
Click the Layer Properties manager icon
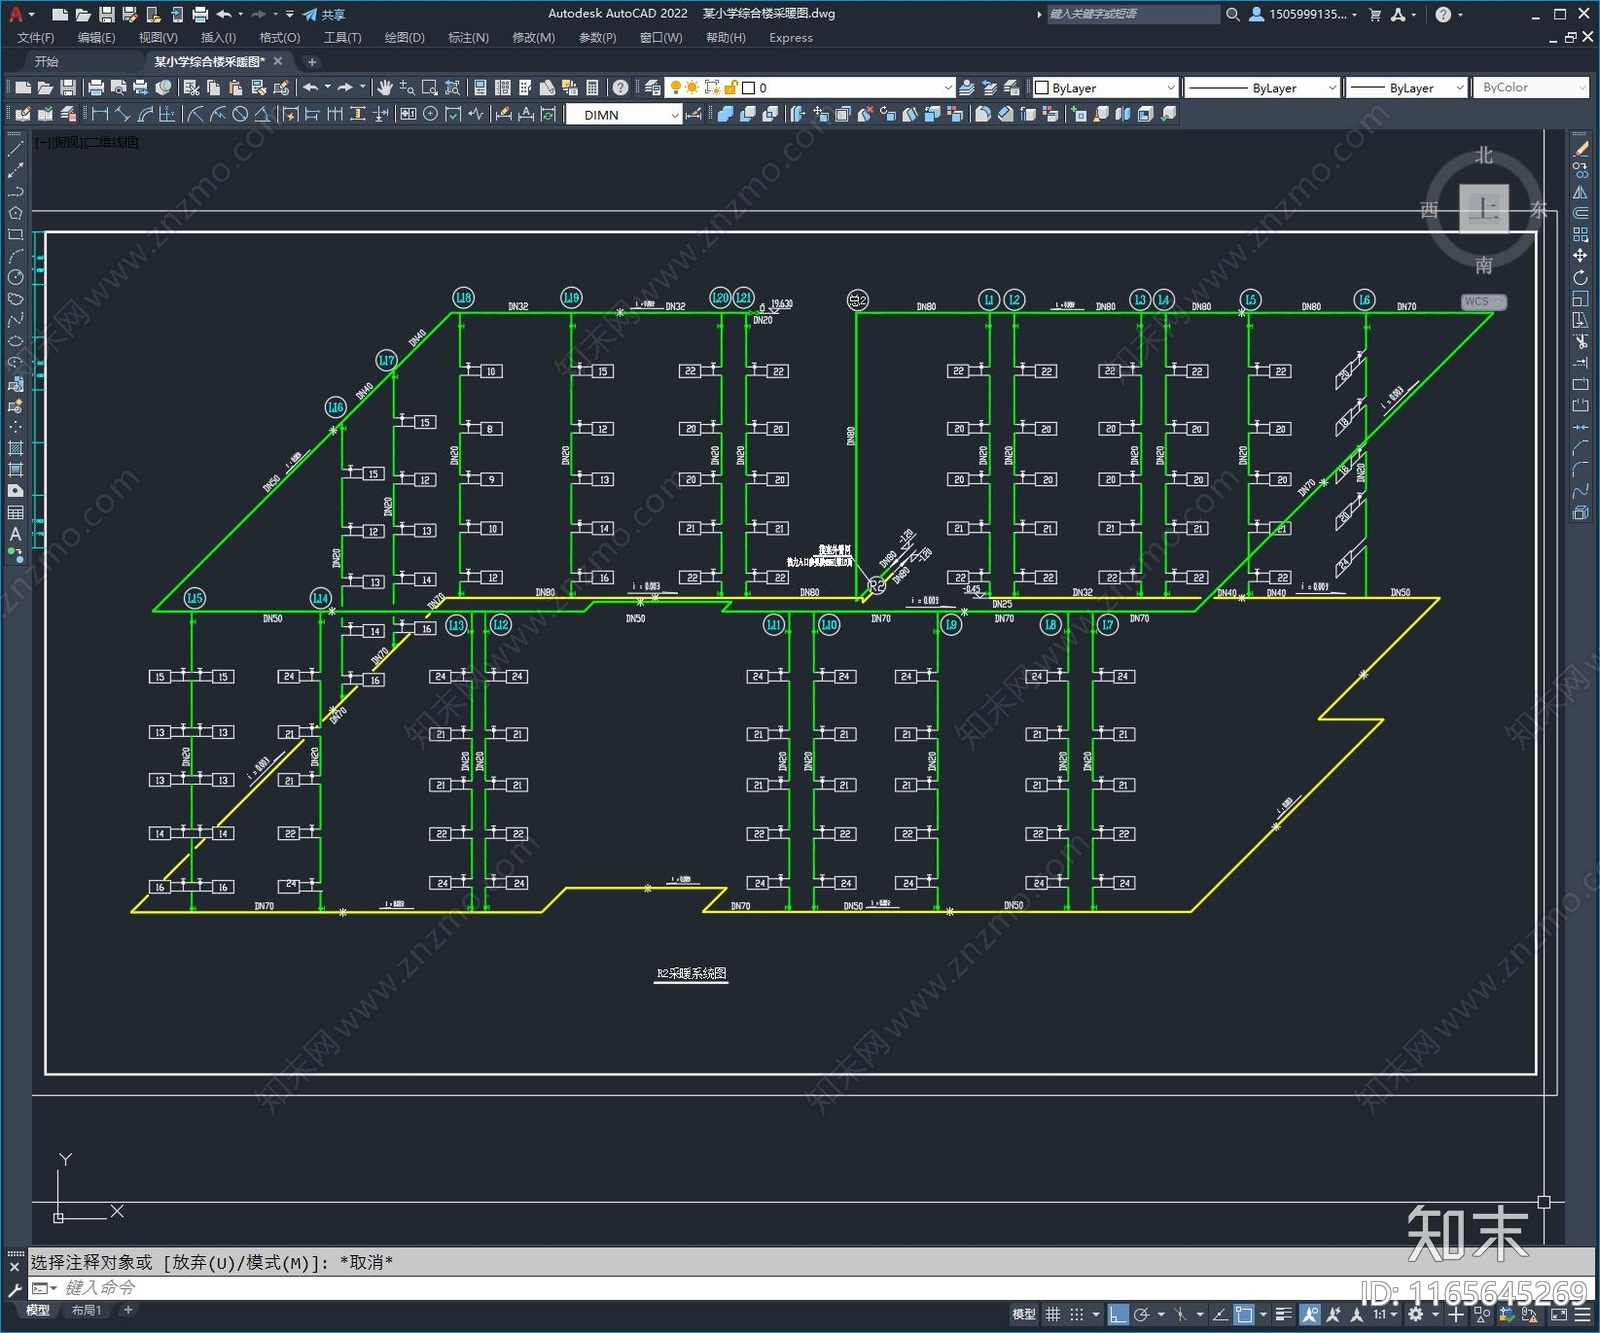(653, 88)
